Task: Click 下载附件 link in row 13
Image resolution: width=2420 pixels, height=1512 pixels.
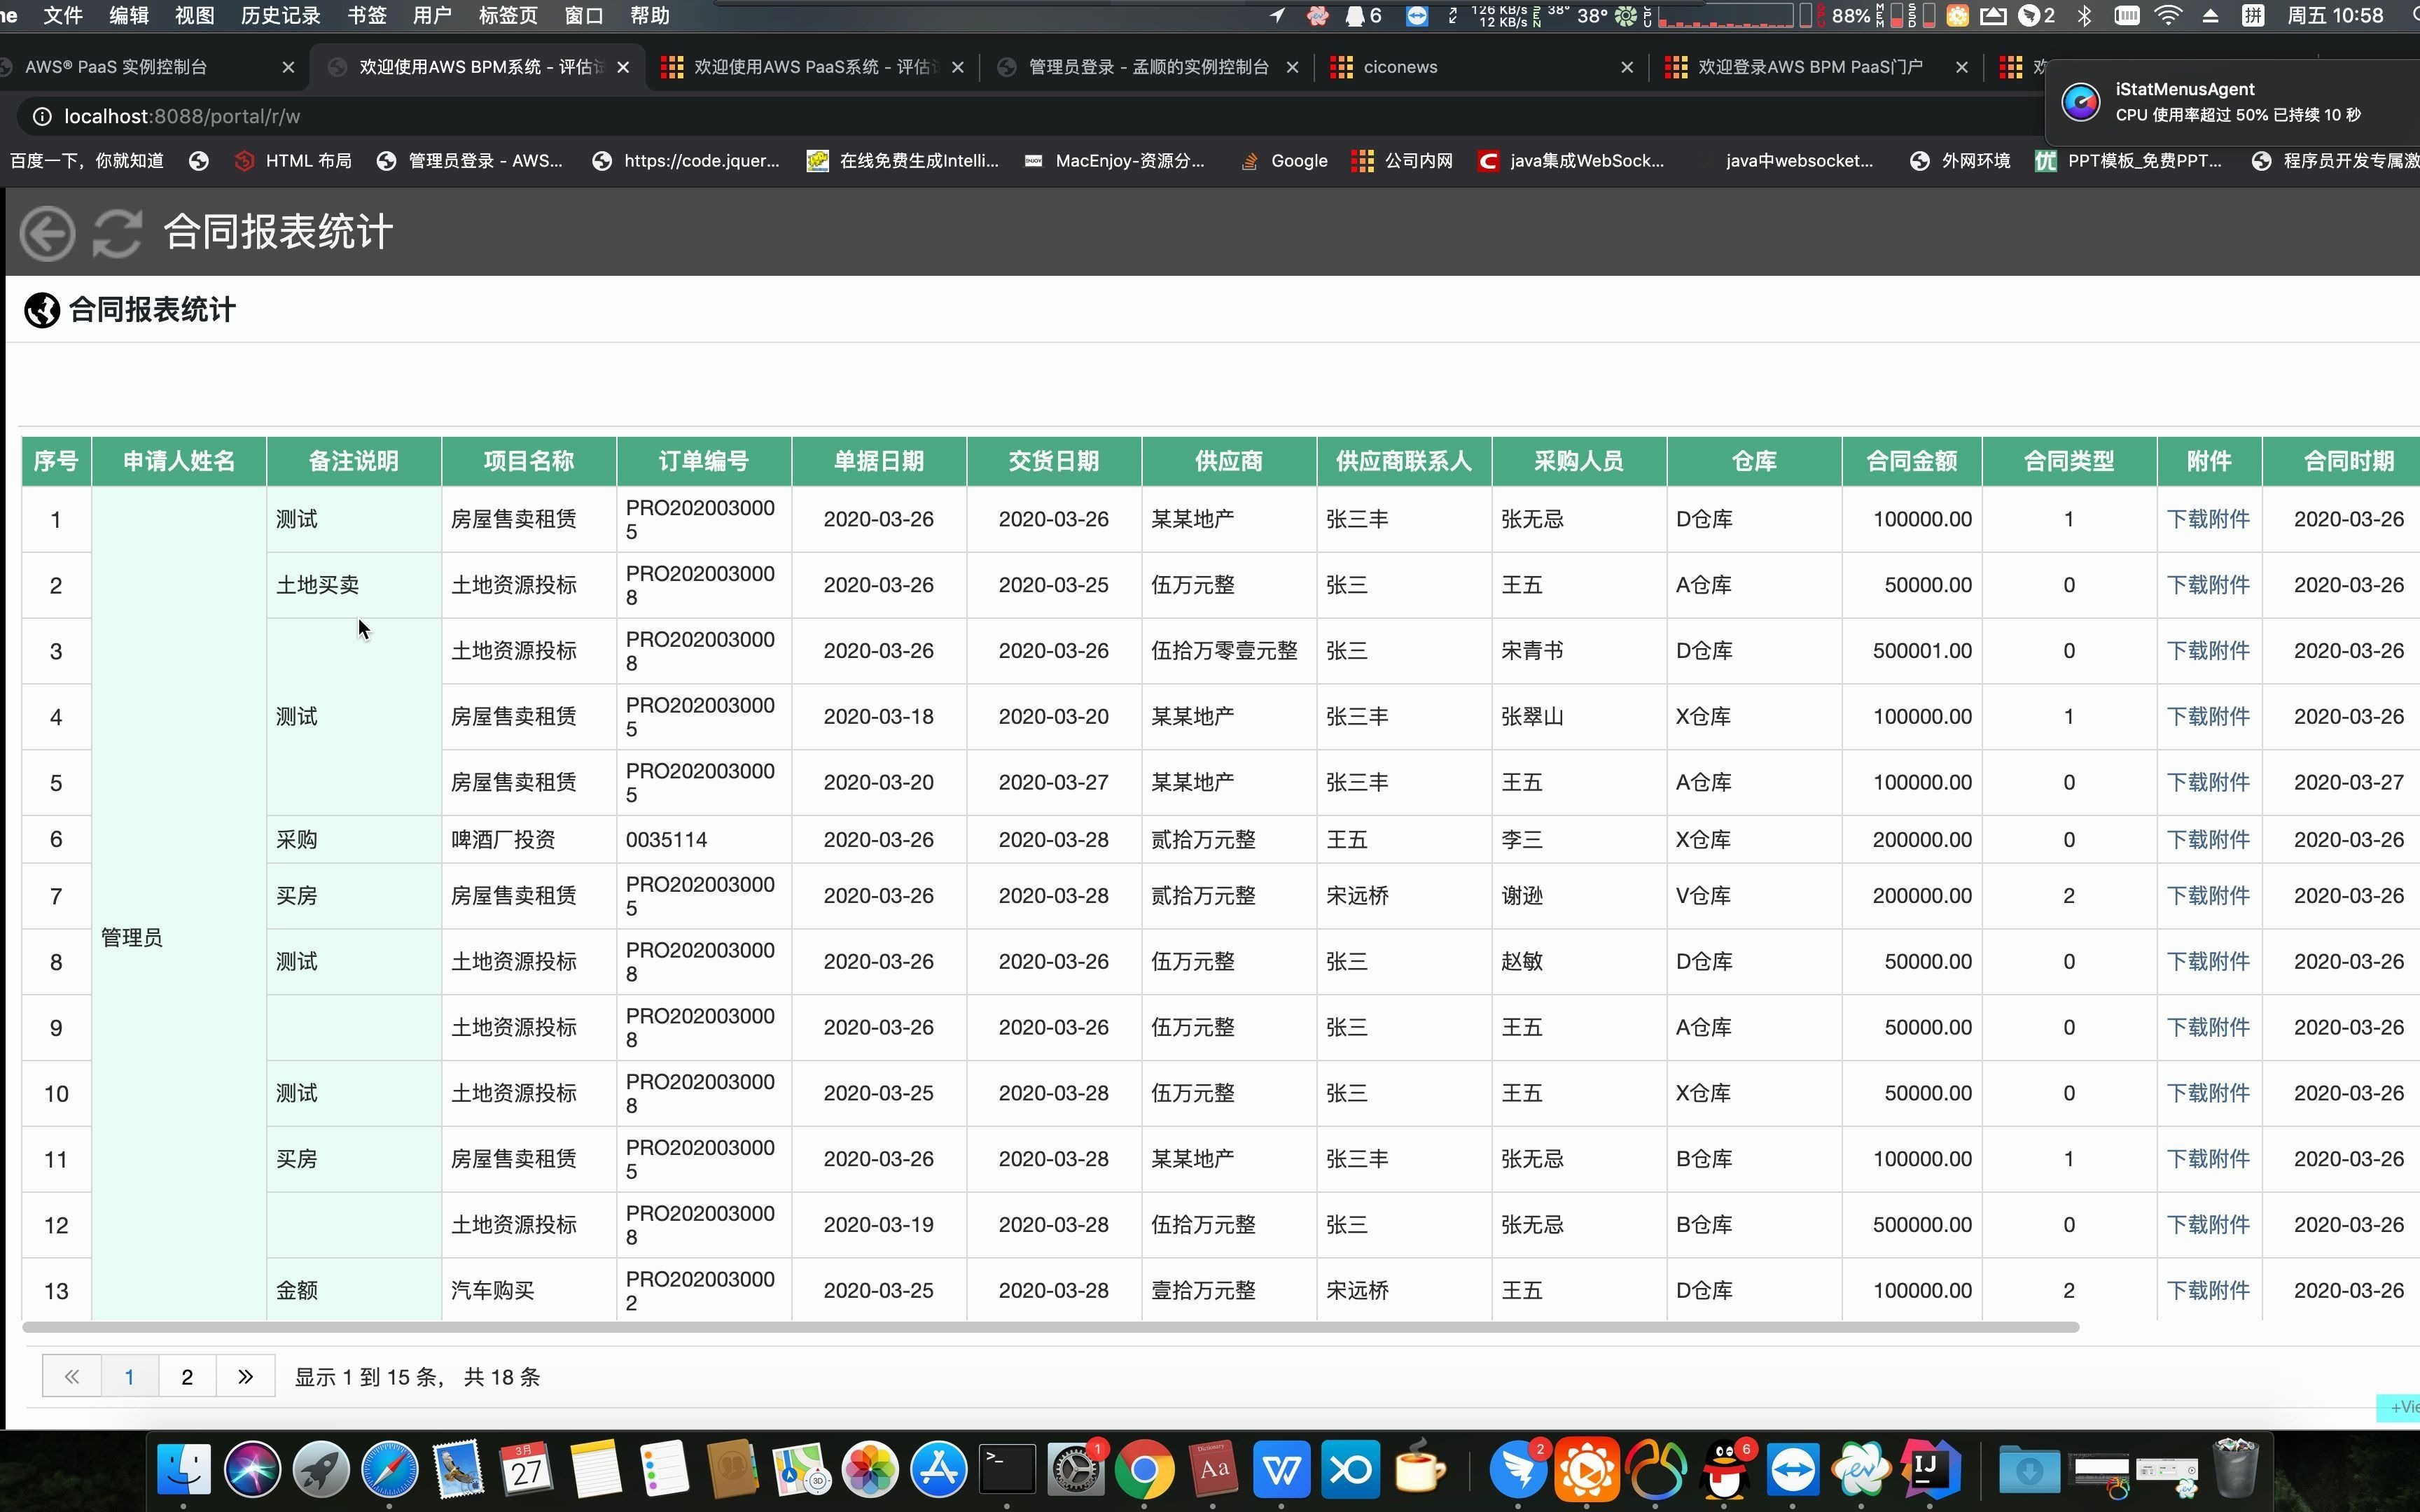Action: [x=2208, y=1291]
